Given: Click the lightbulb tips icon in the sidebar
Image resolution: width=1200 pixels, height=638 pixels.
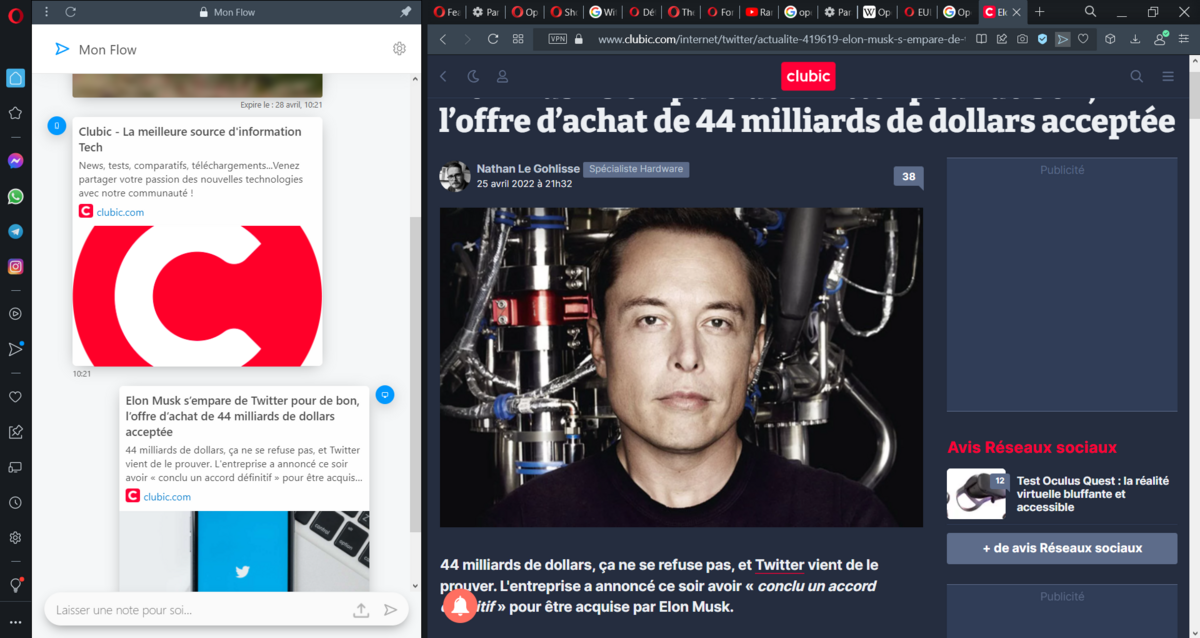Looking at the screenshot, I should [x=15, y=585].
